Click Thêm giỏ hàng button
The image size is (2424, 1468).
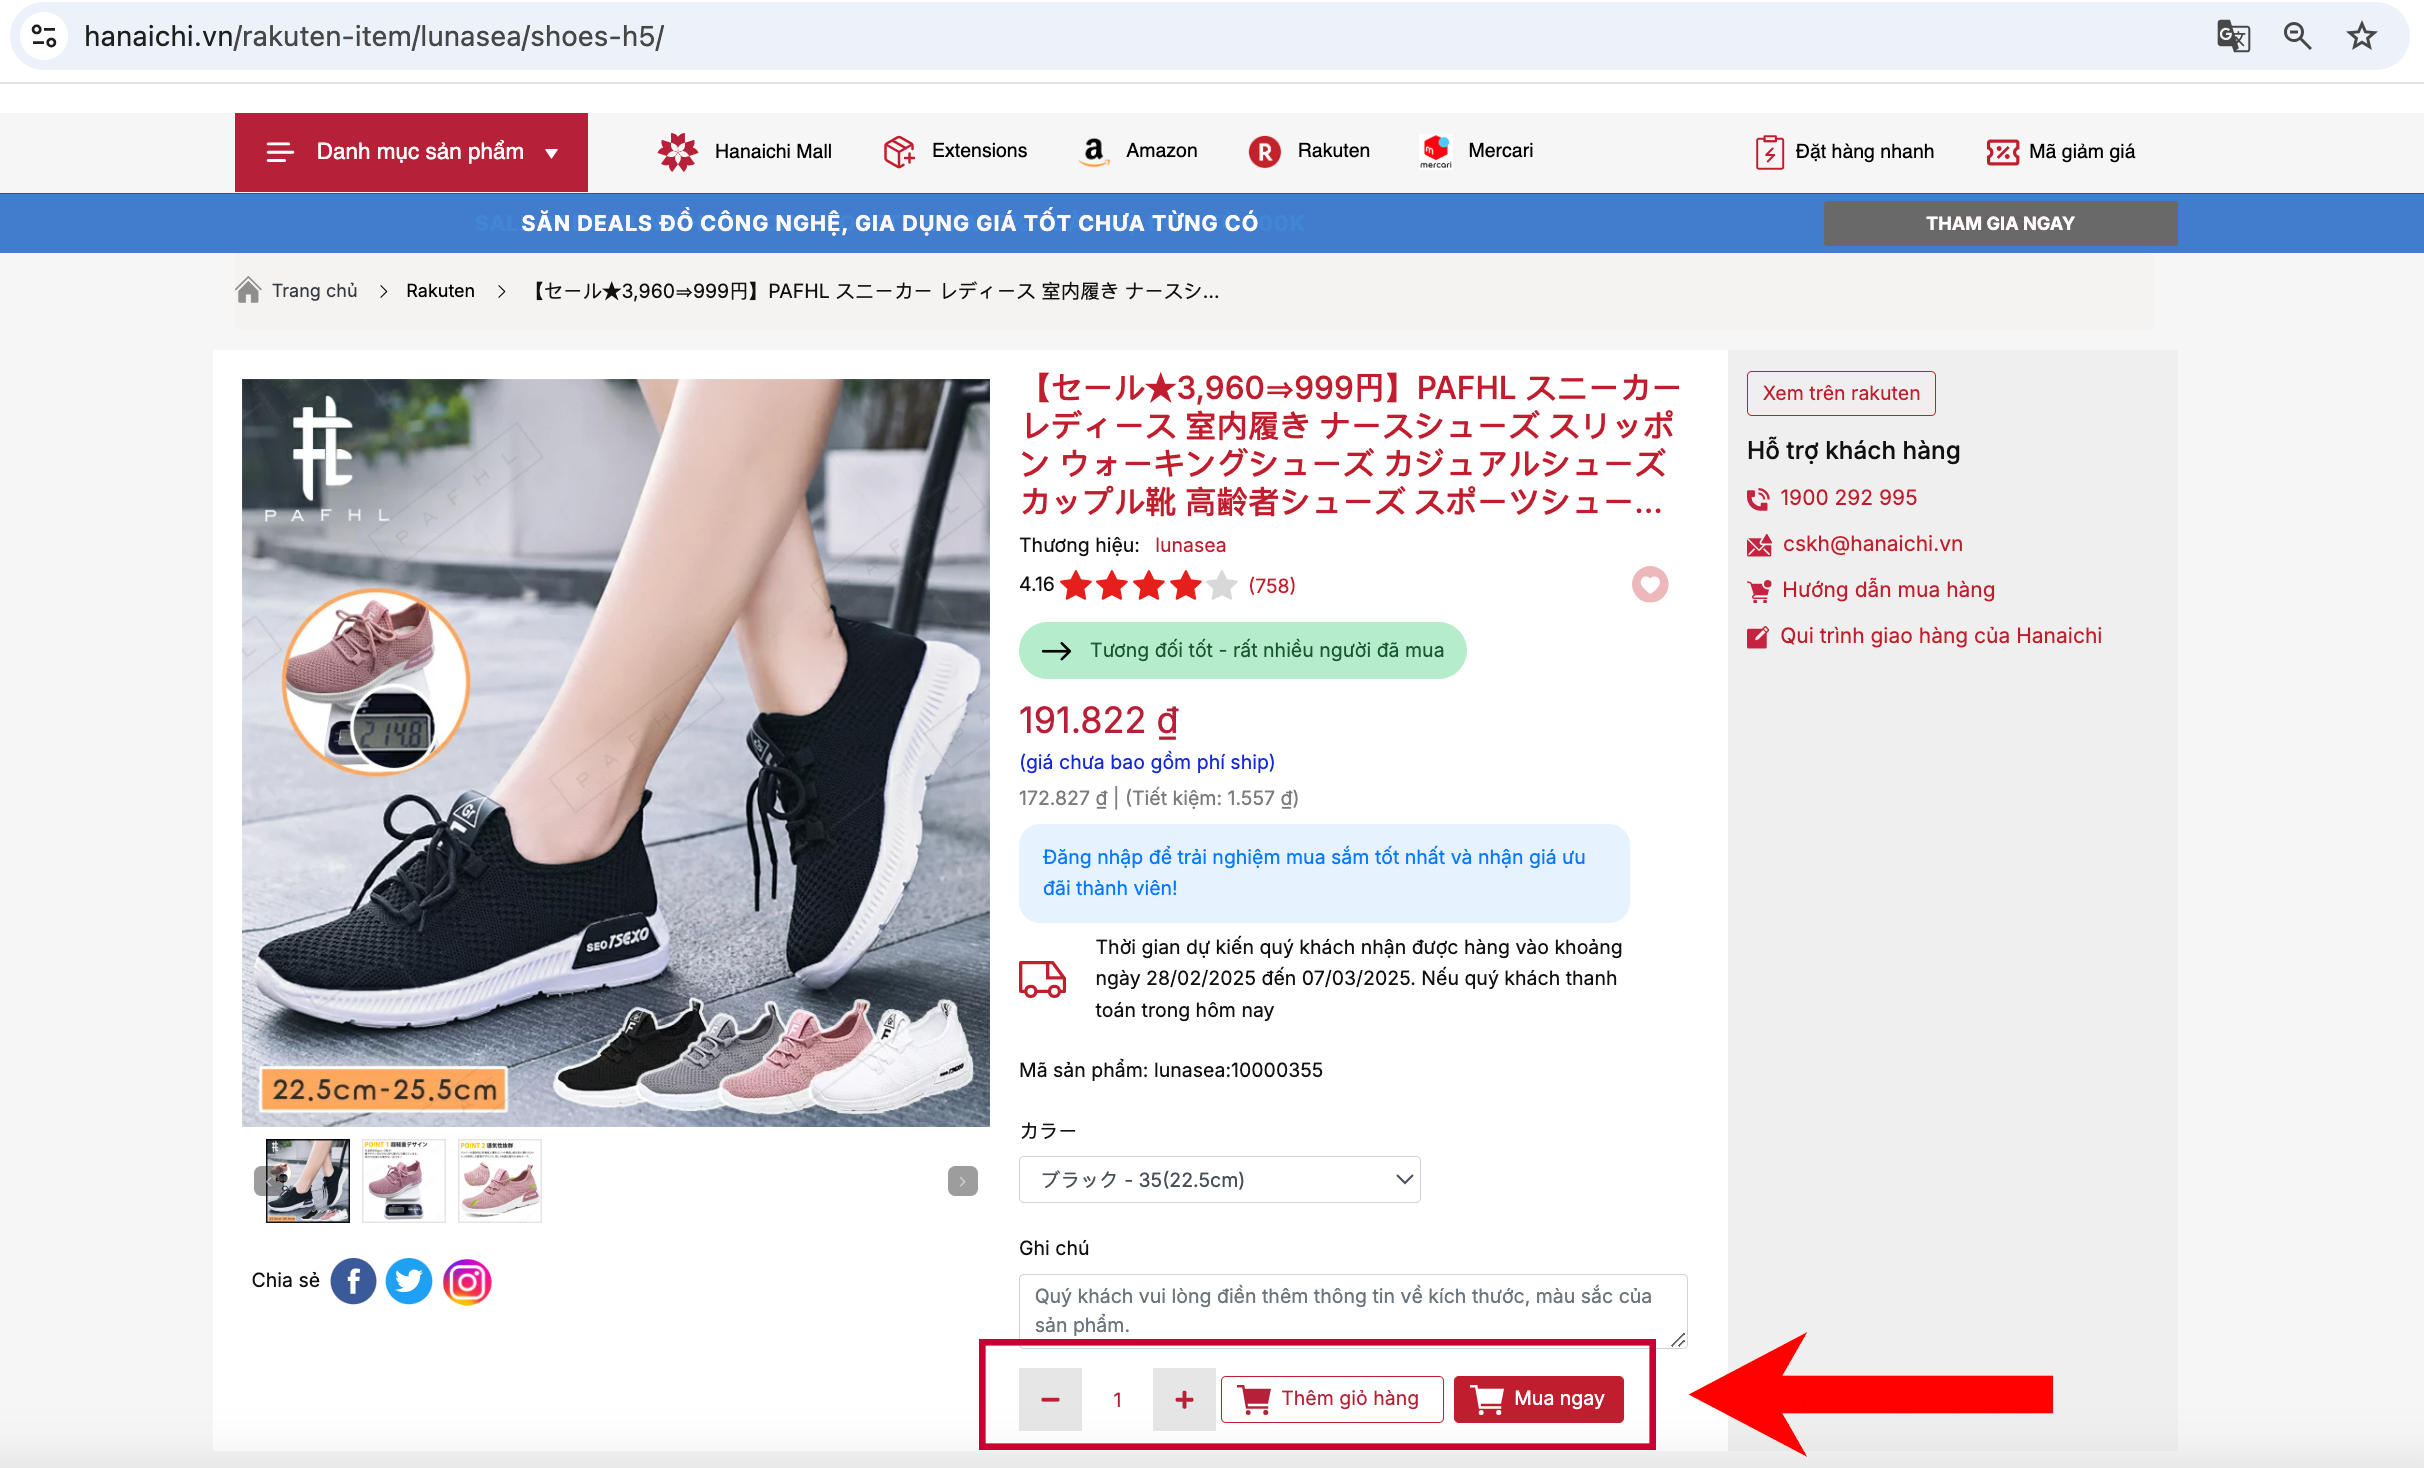[1331, 1399]
